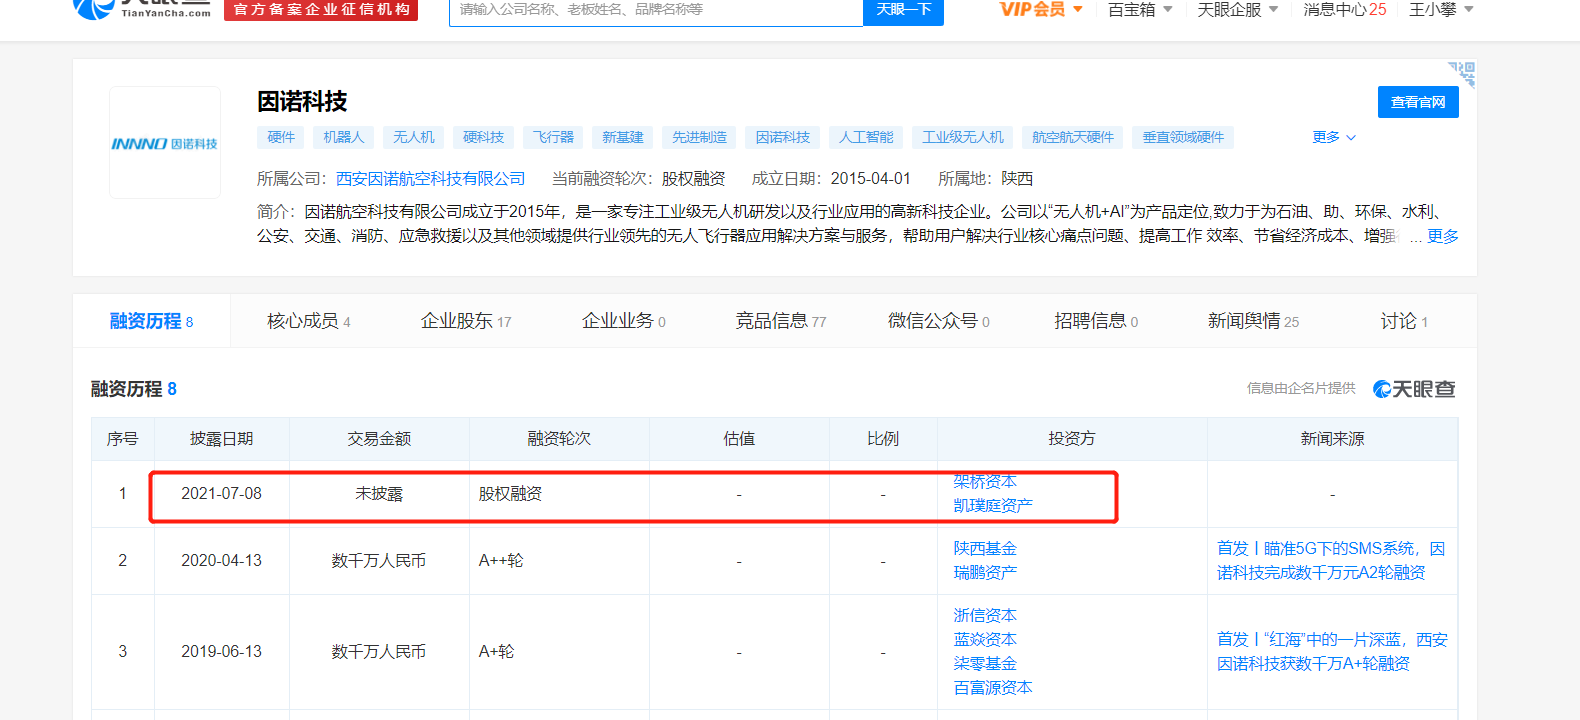
Task: Click the 未披露 amount cell
Action: (379, 493)
